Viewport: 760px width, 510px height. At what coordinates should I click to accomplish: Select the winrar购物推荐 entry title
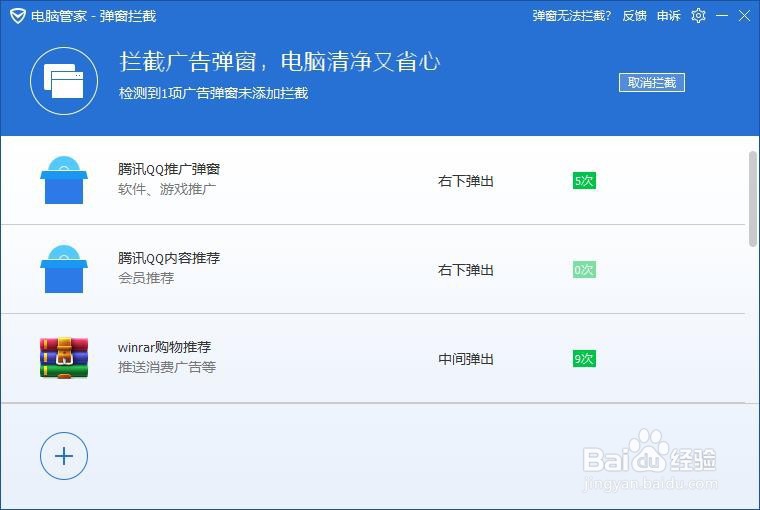(x=164, y=347)
